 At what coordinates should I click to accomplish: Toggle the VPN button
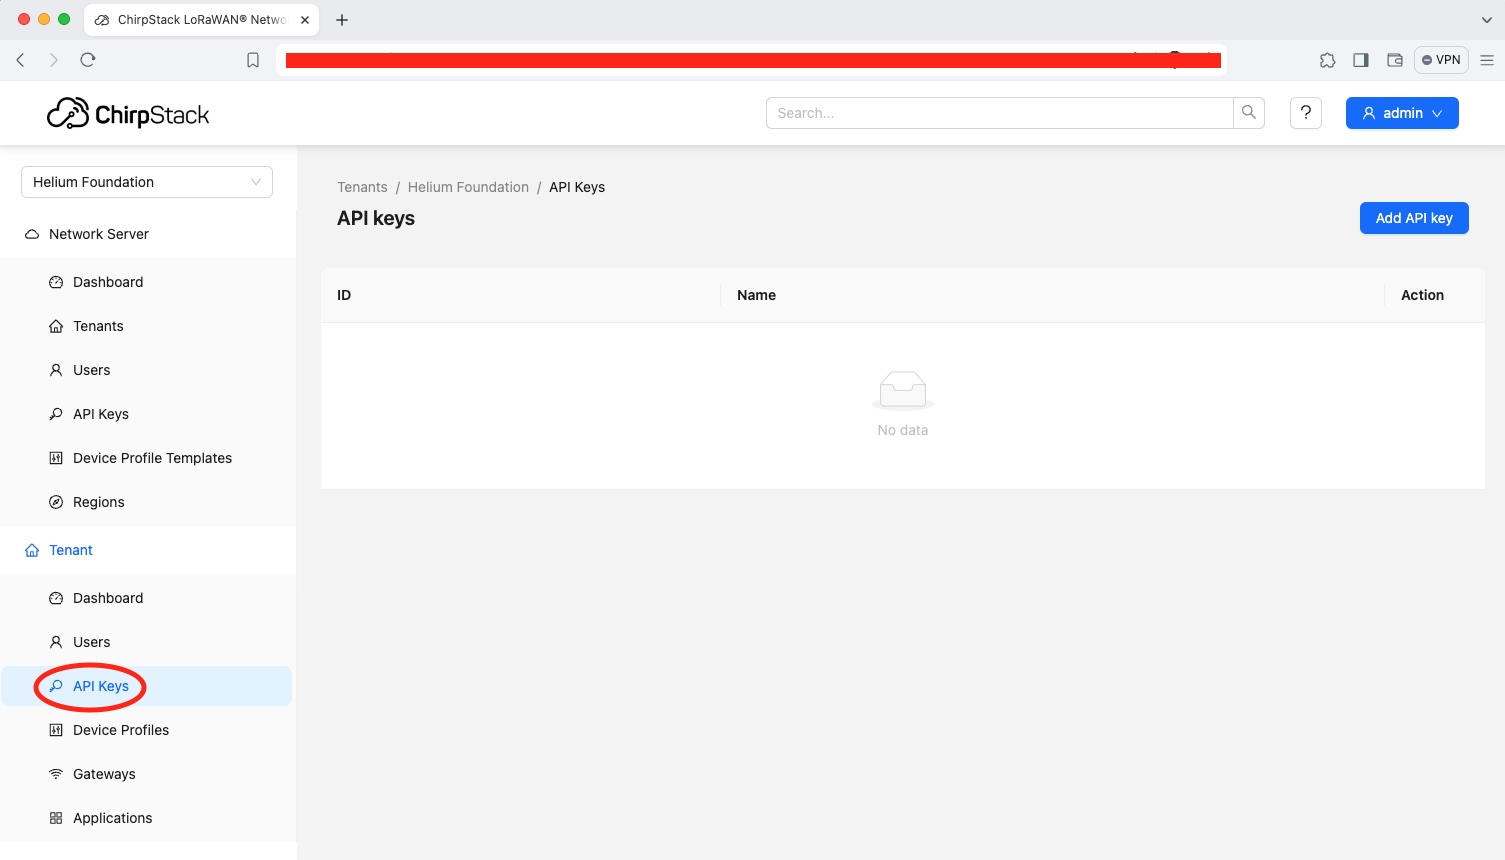coord(1441,60)
